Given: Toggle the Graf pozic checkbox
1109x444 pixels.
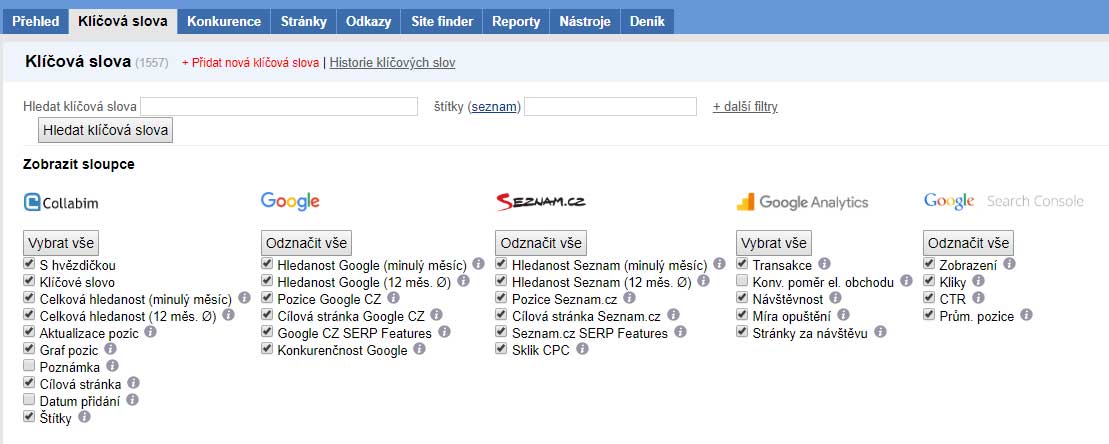Looking at the screenshot, I should (29, 349).
